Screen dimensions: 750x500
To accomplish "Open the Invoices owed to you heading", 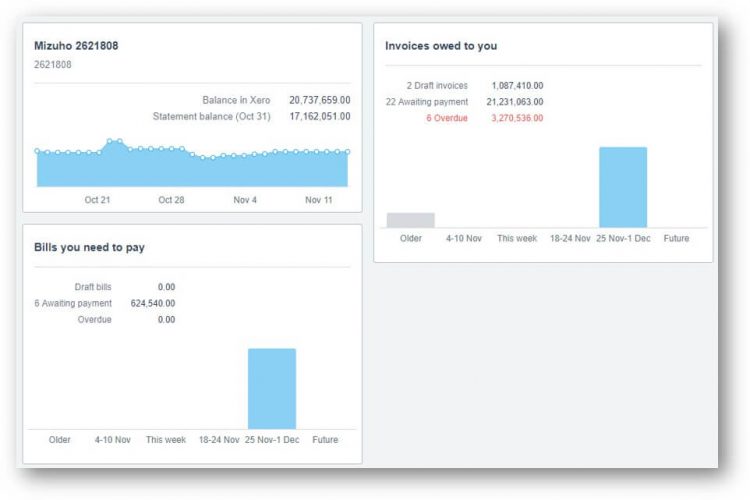I will [x=441, y=46].
